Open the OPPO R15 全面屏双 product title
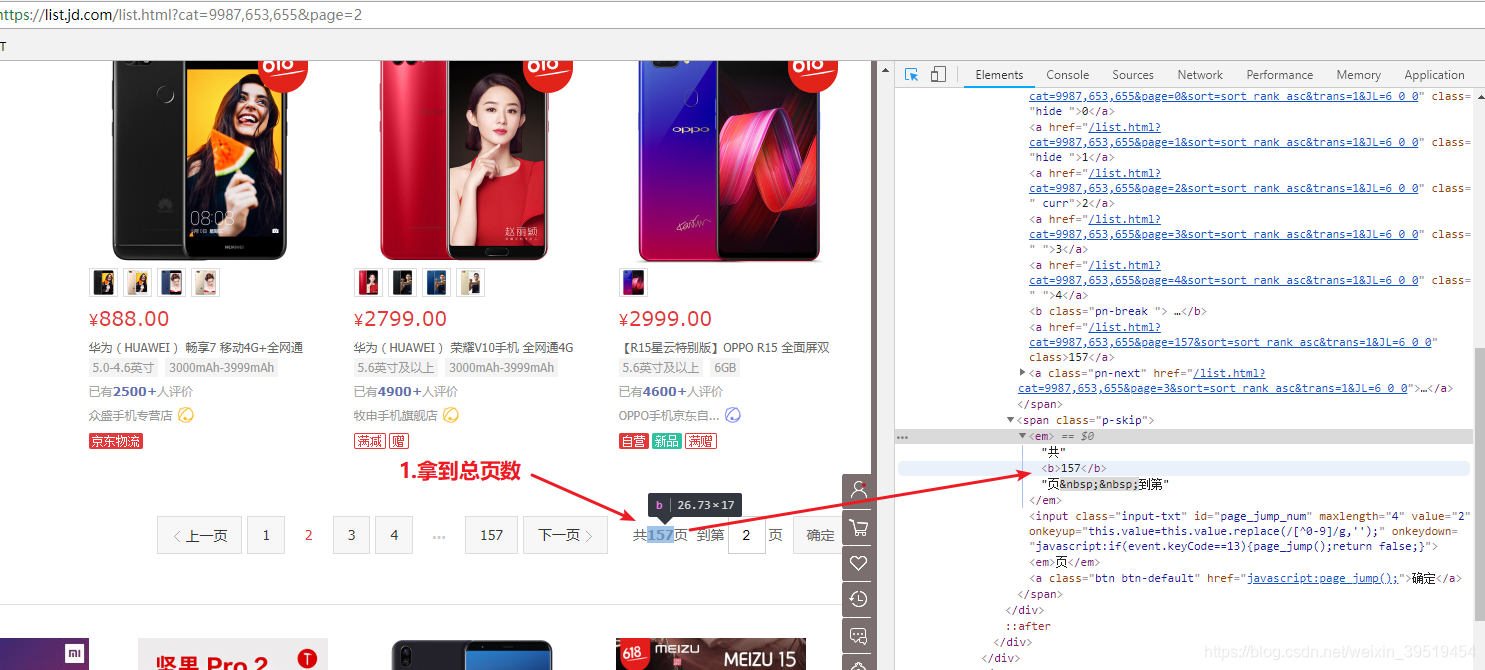Screen dimensions: 1485x670 pyautogui.click(x=724, y=347)
